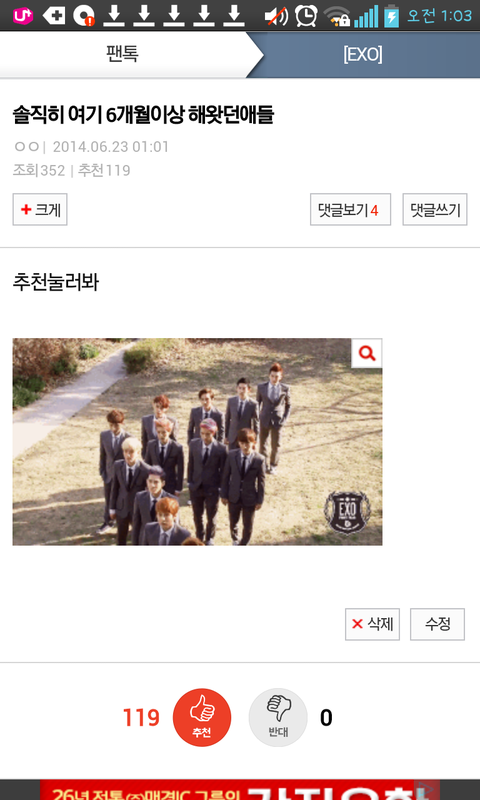Tap the Wi-Fi lock status icon
This screenshot has height=800, width=480.
click(x=337, y=16)
